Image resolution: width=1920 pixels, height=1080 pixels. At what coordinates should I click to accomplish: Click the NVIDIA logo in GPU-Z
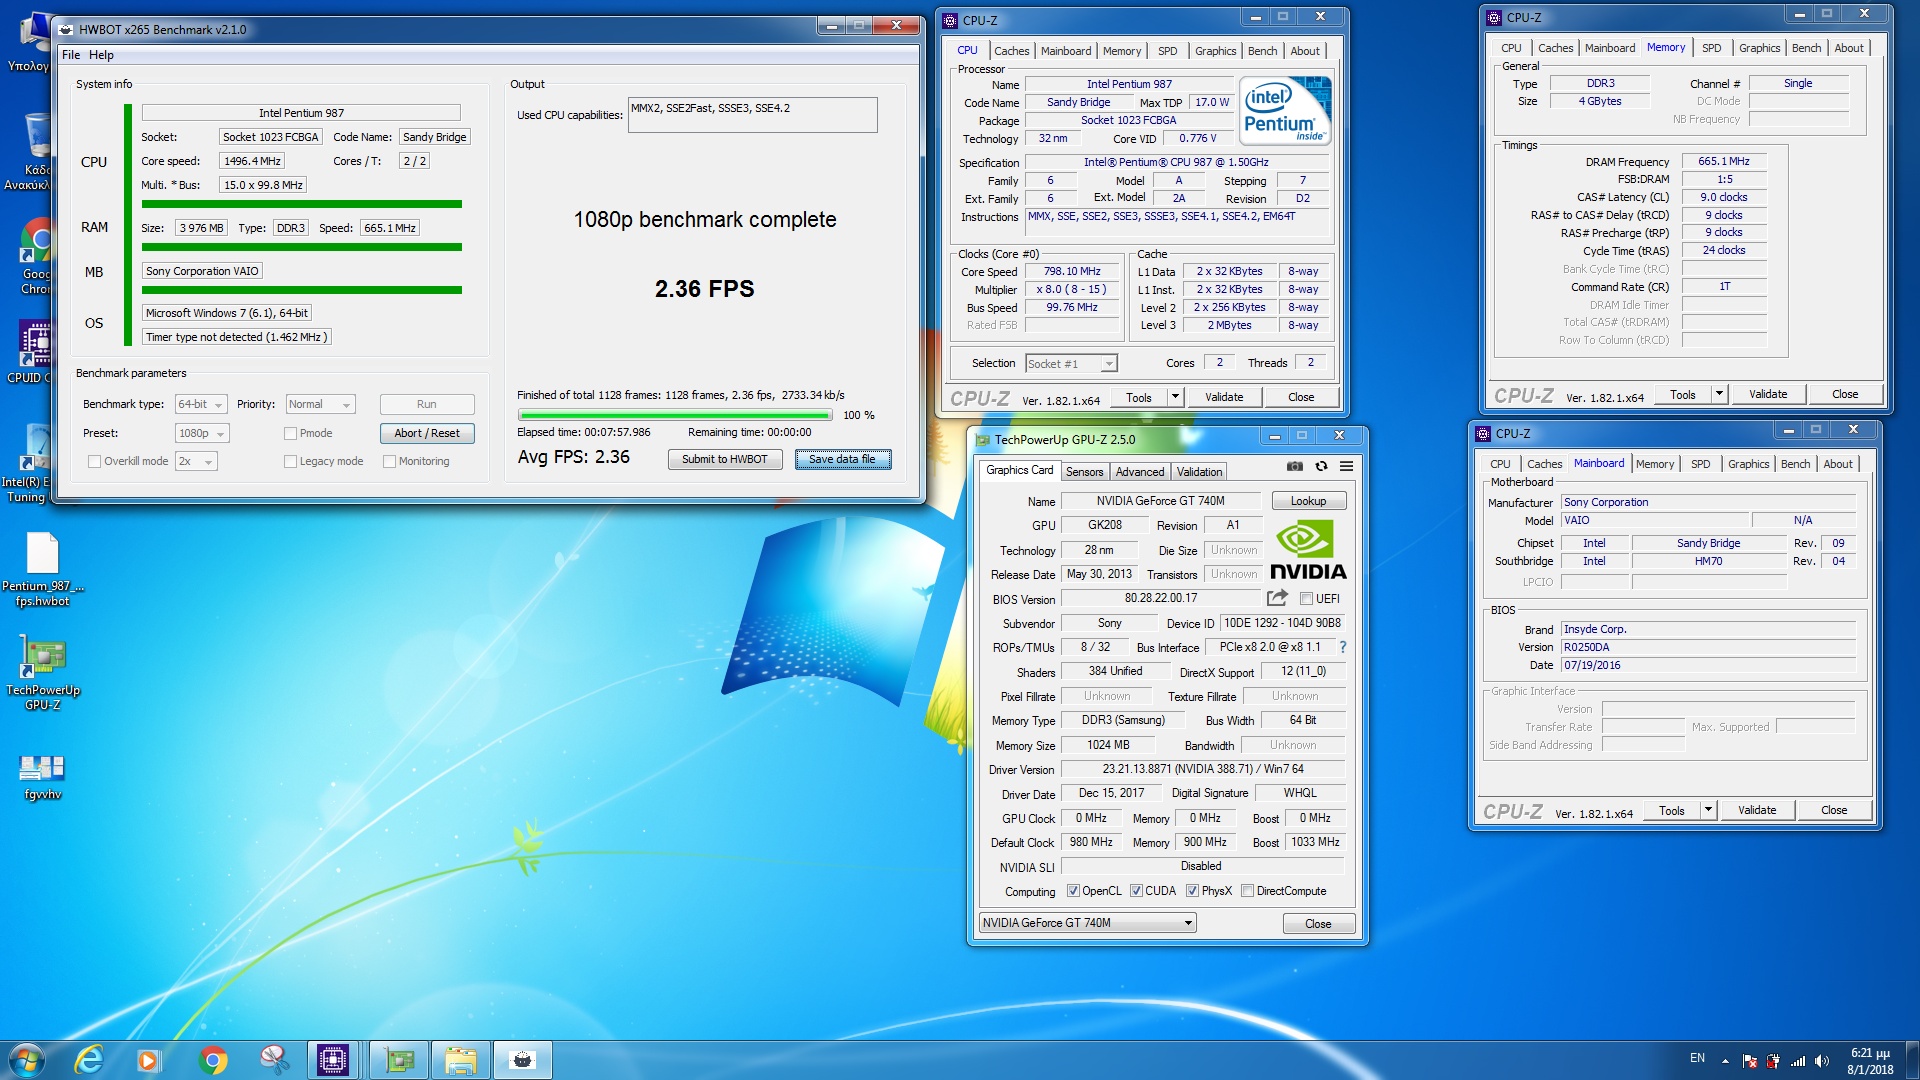coord(1308,550)
